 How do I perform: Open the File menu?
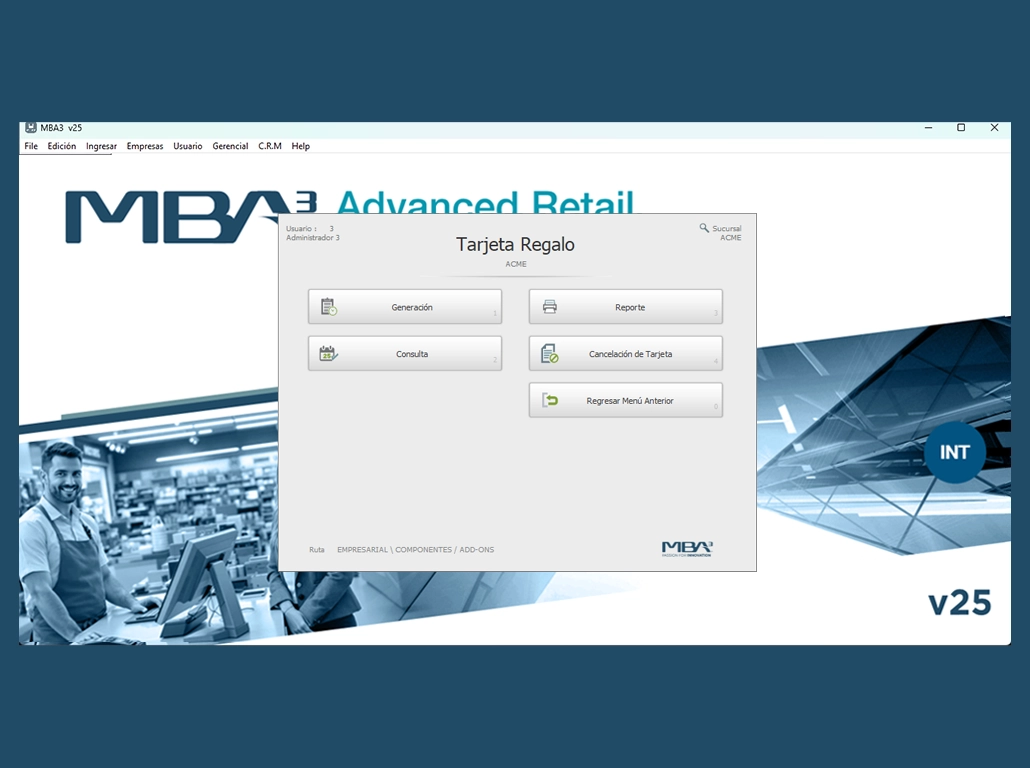pos(31,146)
